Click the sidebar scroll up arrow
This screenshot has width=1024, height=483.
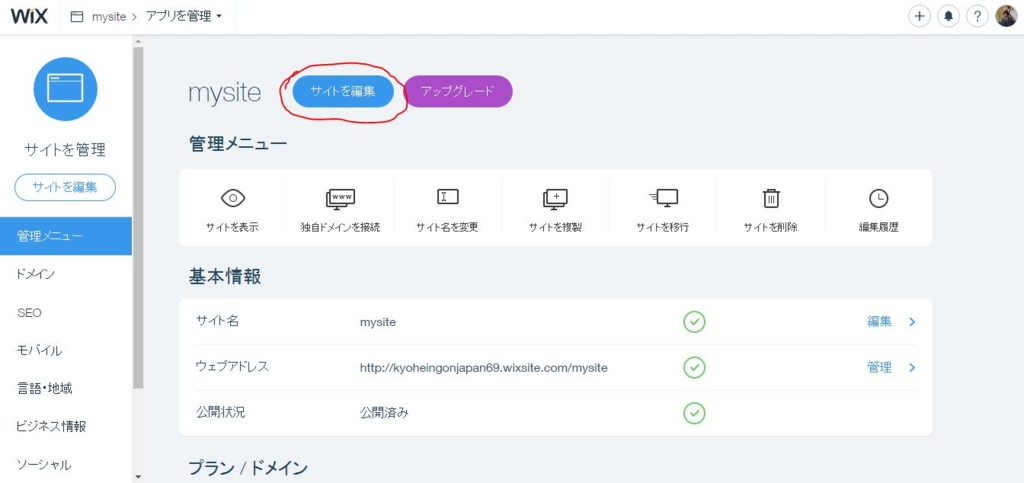[138, 42]
